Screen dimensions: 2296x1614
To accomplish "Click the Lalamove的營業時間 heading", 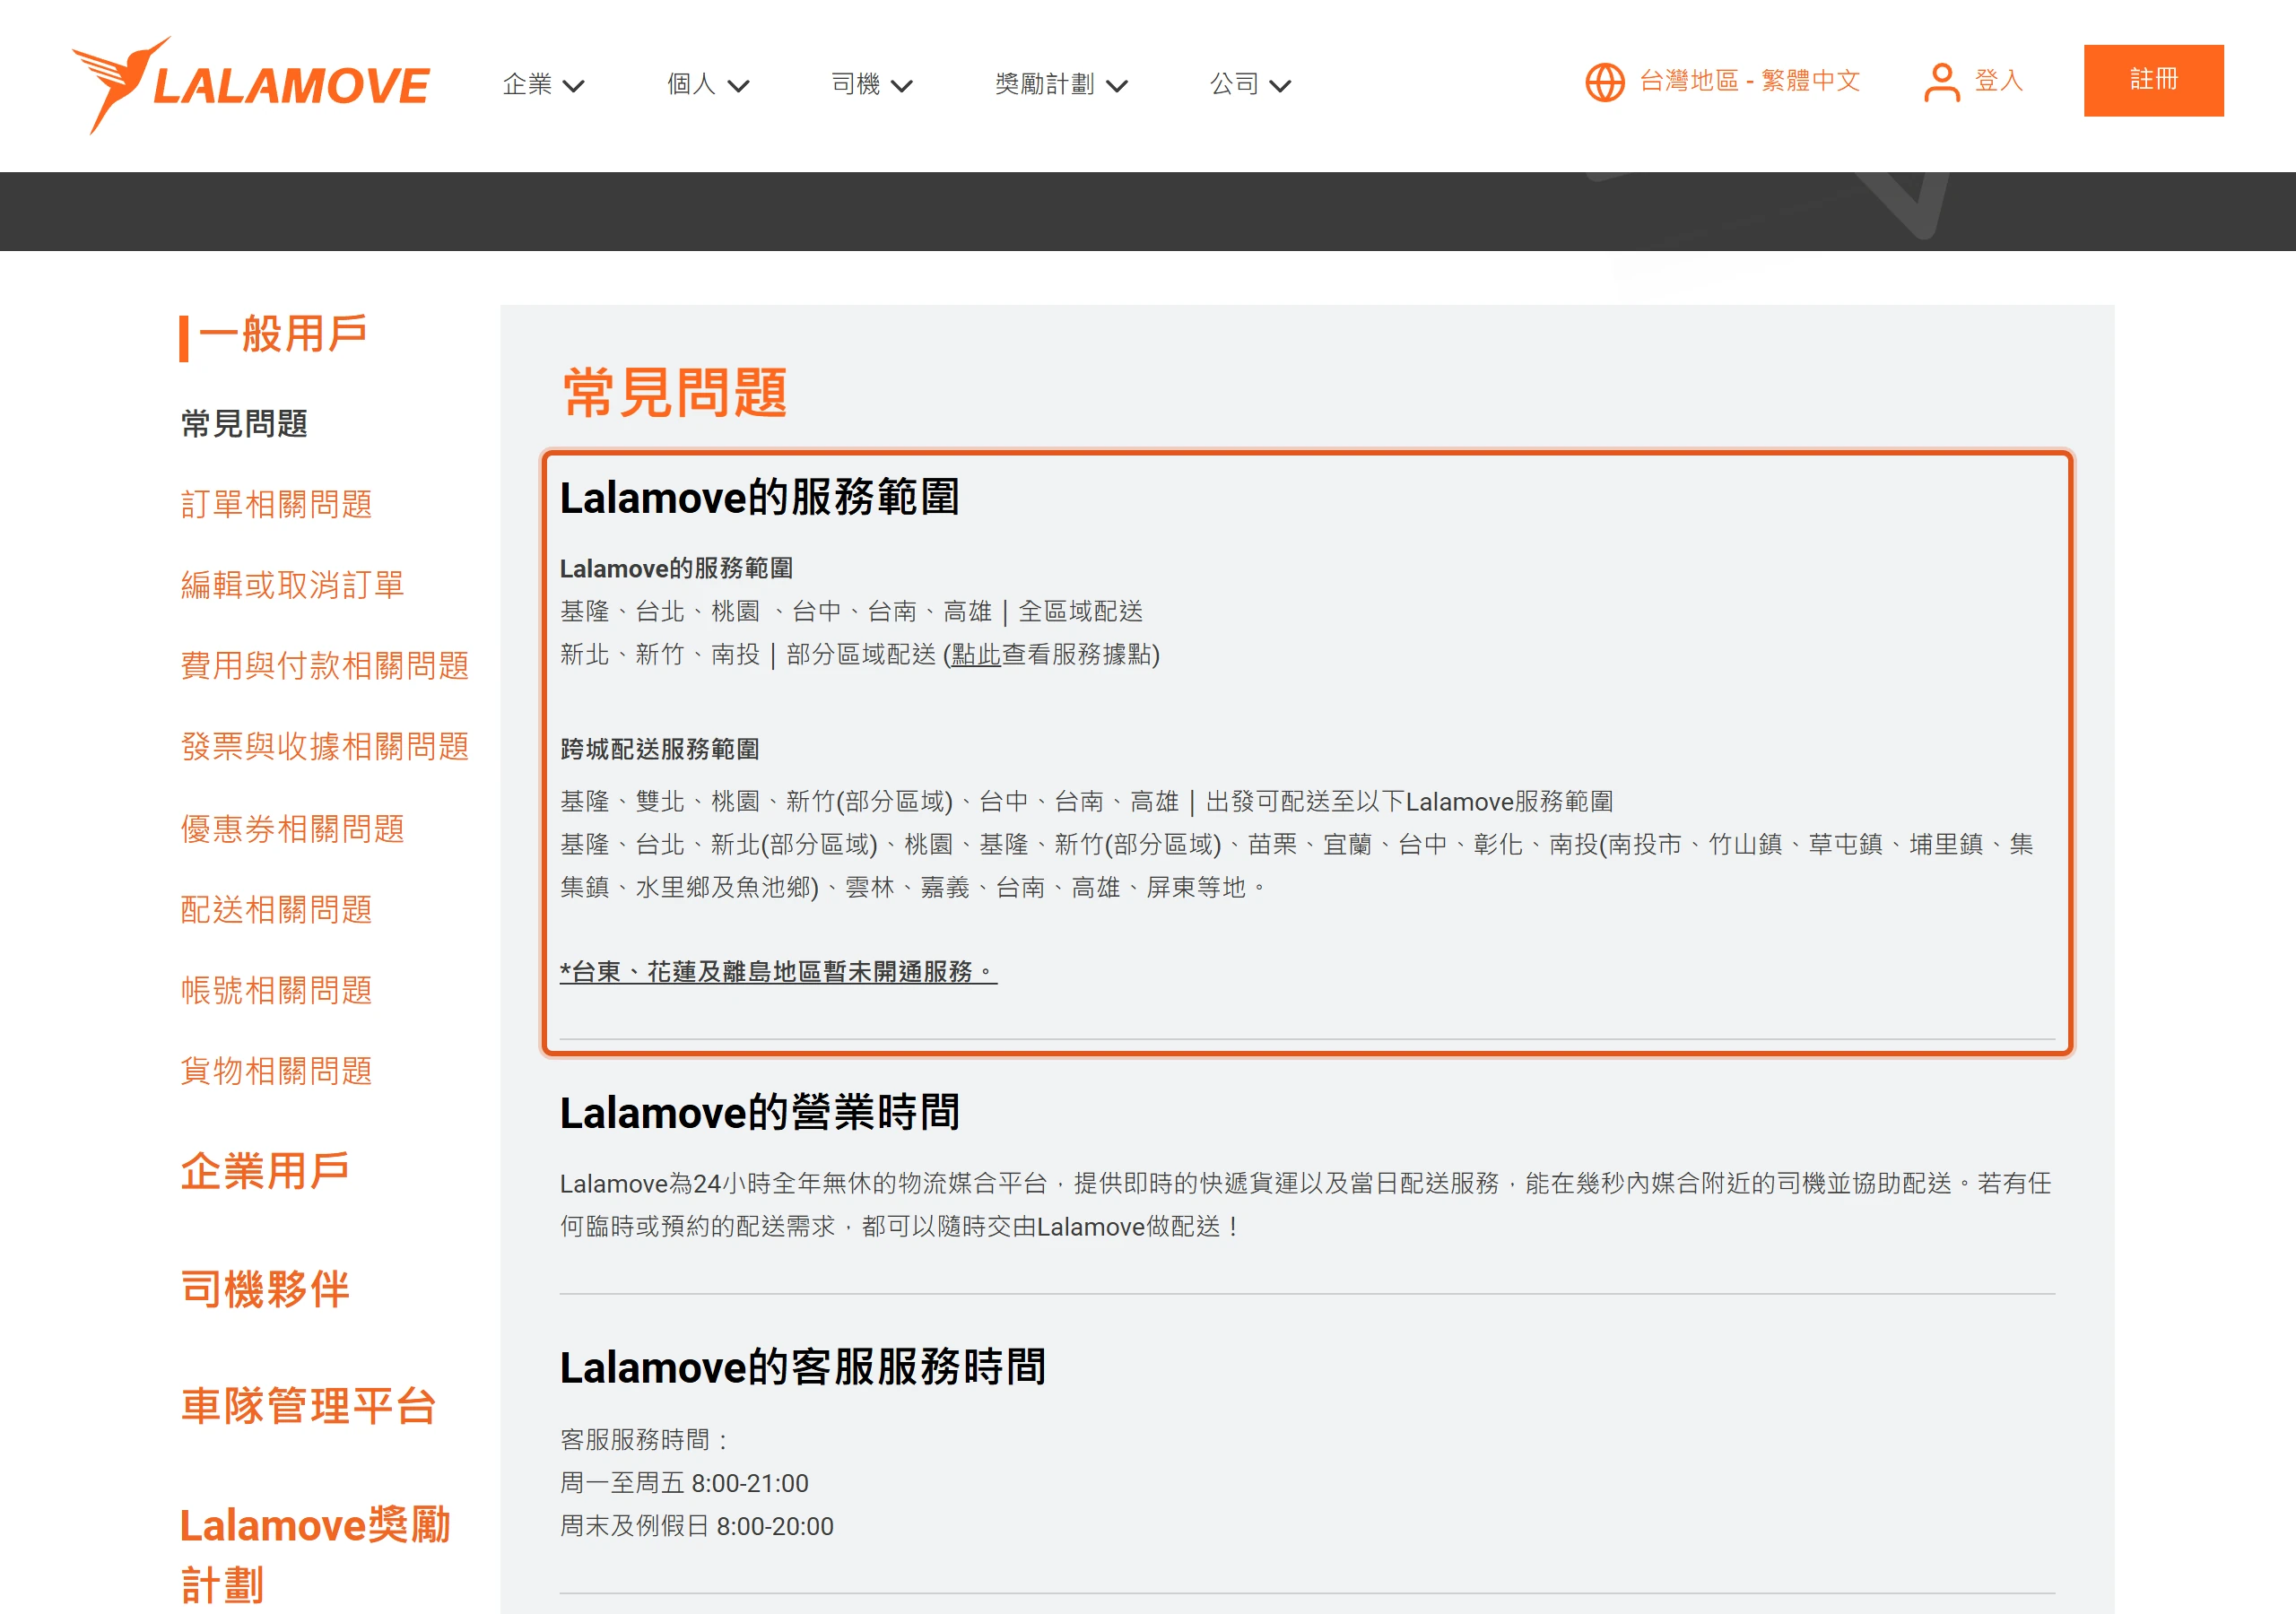I will click(x=759, y=1113).
